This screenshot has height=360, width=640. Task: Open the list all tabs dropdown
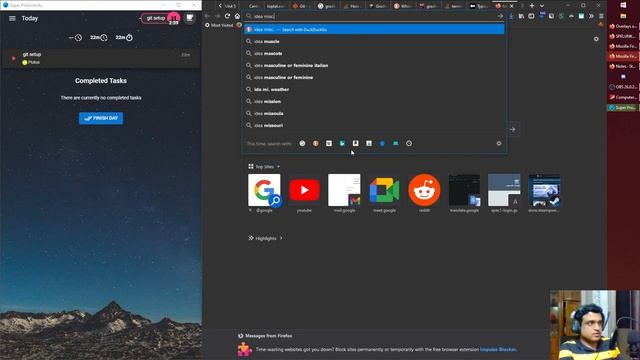pos(542,6)
